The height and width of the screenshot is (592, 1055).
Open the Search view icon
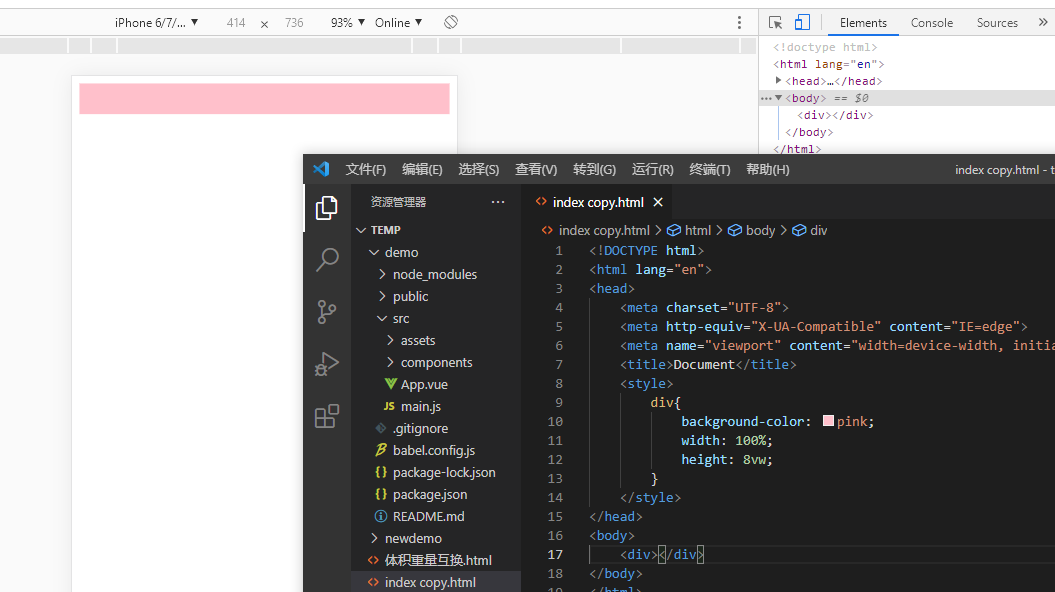[327, 260]
